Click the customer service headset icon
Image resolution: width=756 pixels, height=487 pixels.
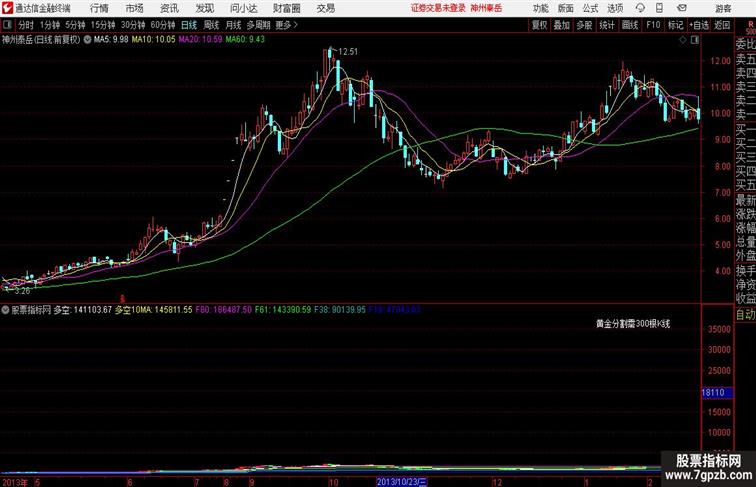[640, 8]
